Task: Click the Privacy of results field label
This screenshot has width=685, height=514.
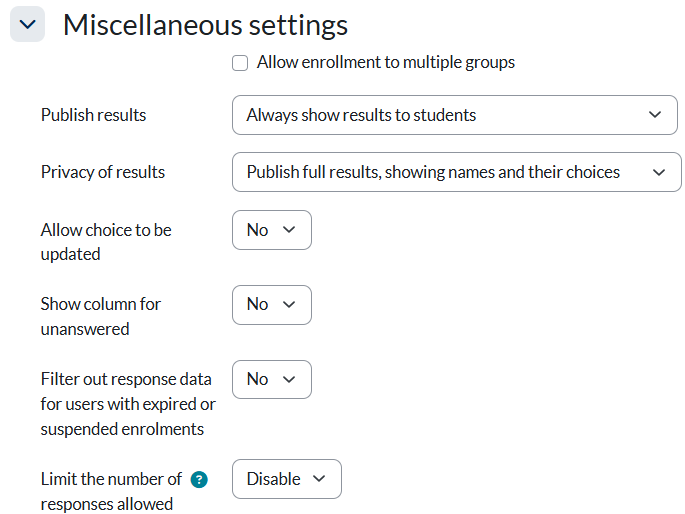Action: coord(103,172)
